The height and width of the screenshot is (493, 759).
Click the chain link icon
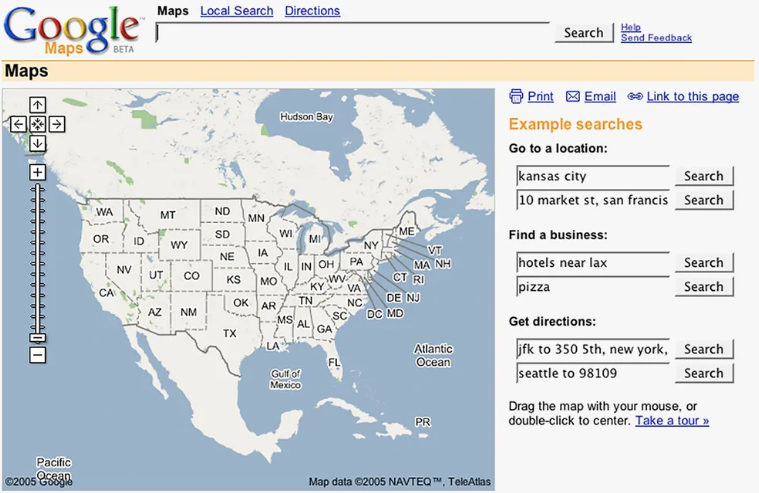click(x=635, y=96)
